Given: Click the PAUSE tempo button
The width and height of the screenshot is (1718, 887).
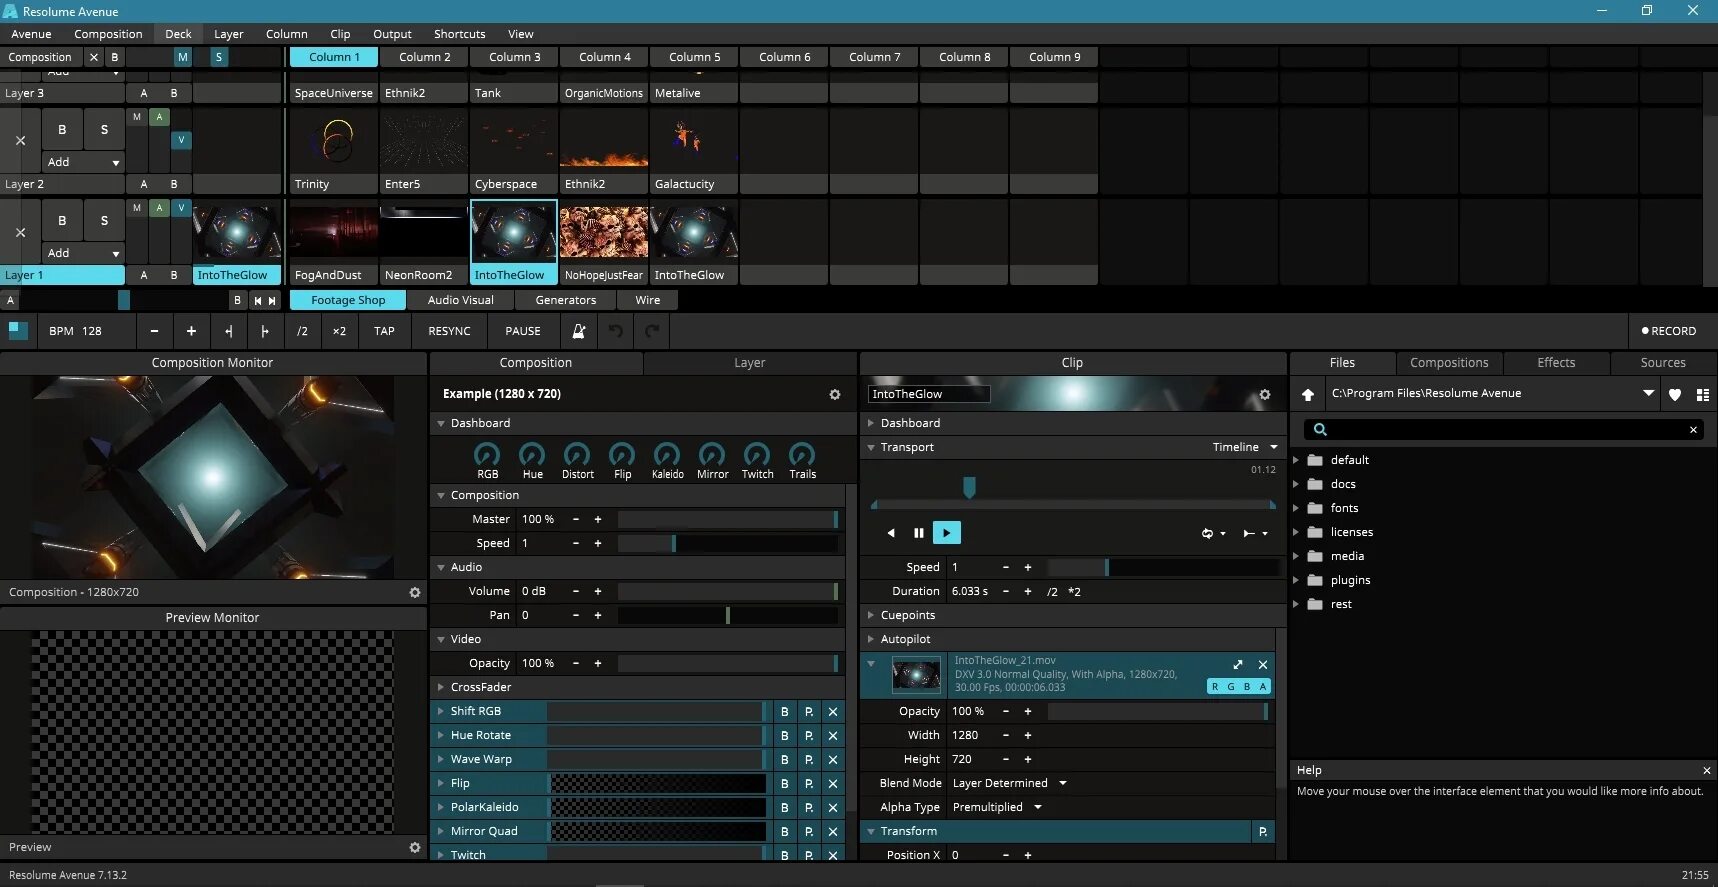Looking at the screenshot, I should click(x=523, y=331).
